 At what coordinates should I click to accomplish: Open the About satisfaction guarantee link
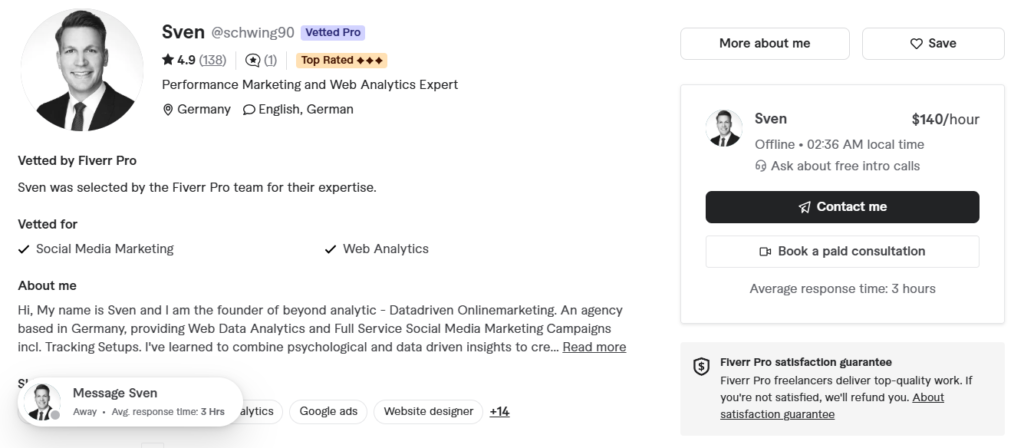832,406
